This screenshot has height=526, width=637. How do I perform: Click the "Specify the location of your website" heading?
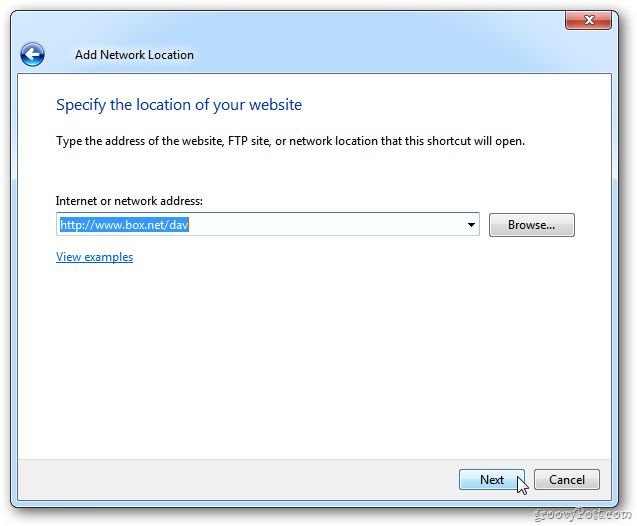pyautogui.click(x=178, y=105)
